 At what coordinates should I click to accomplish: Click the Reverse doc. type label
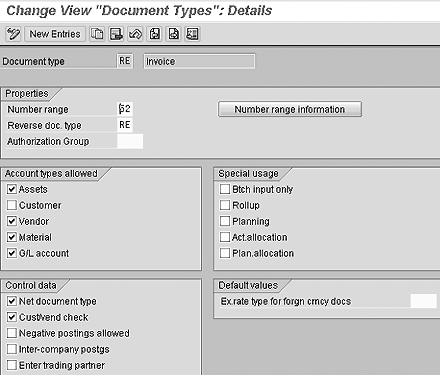point(44,126)
